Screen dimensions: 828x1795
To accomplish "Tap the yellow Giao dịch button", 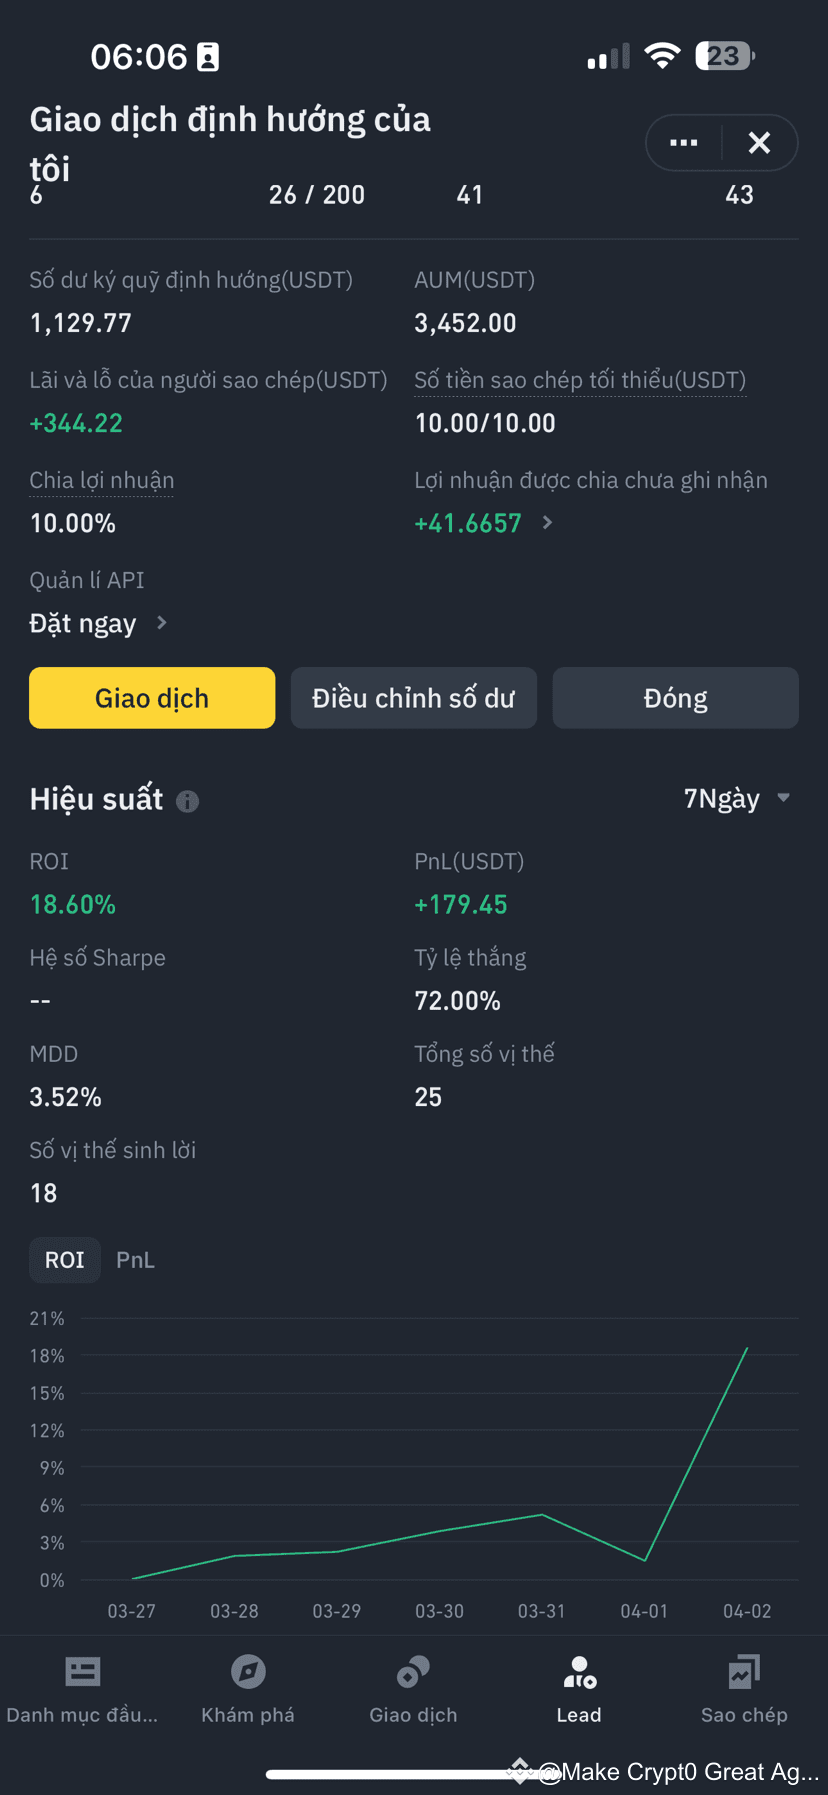I will (152, 698).
